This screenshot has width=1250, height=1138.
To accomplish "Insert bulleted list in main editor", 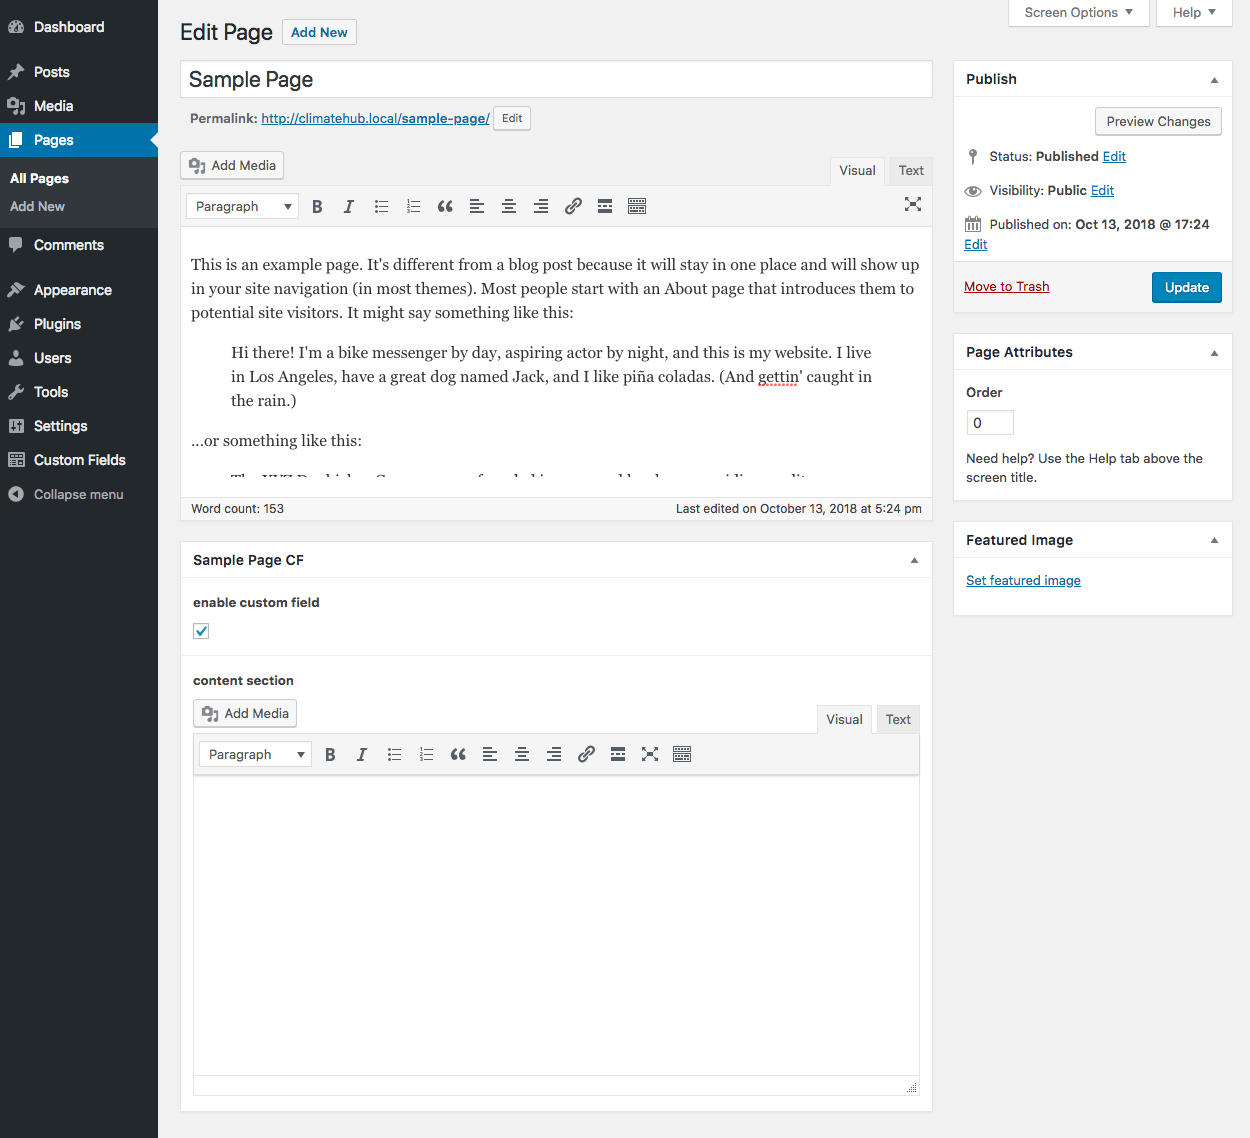I will pos(381,206).
